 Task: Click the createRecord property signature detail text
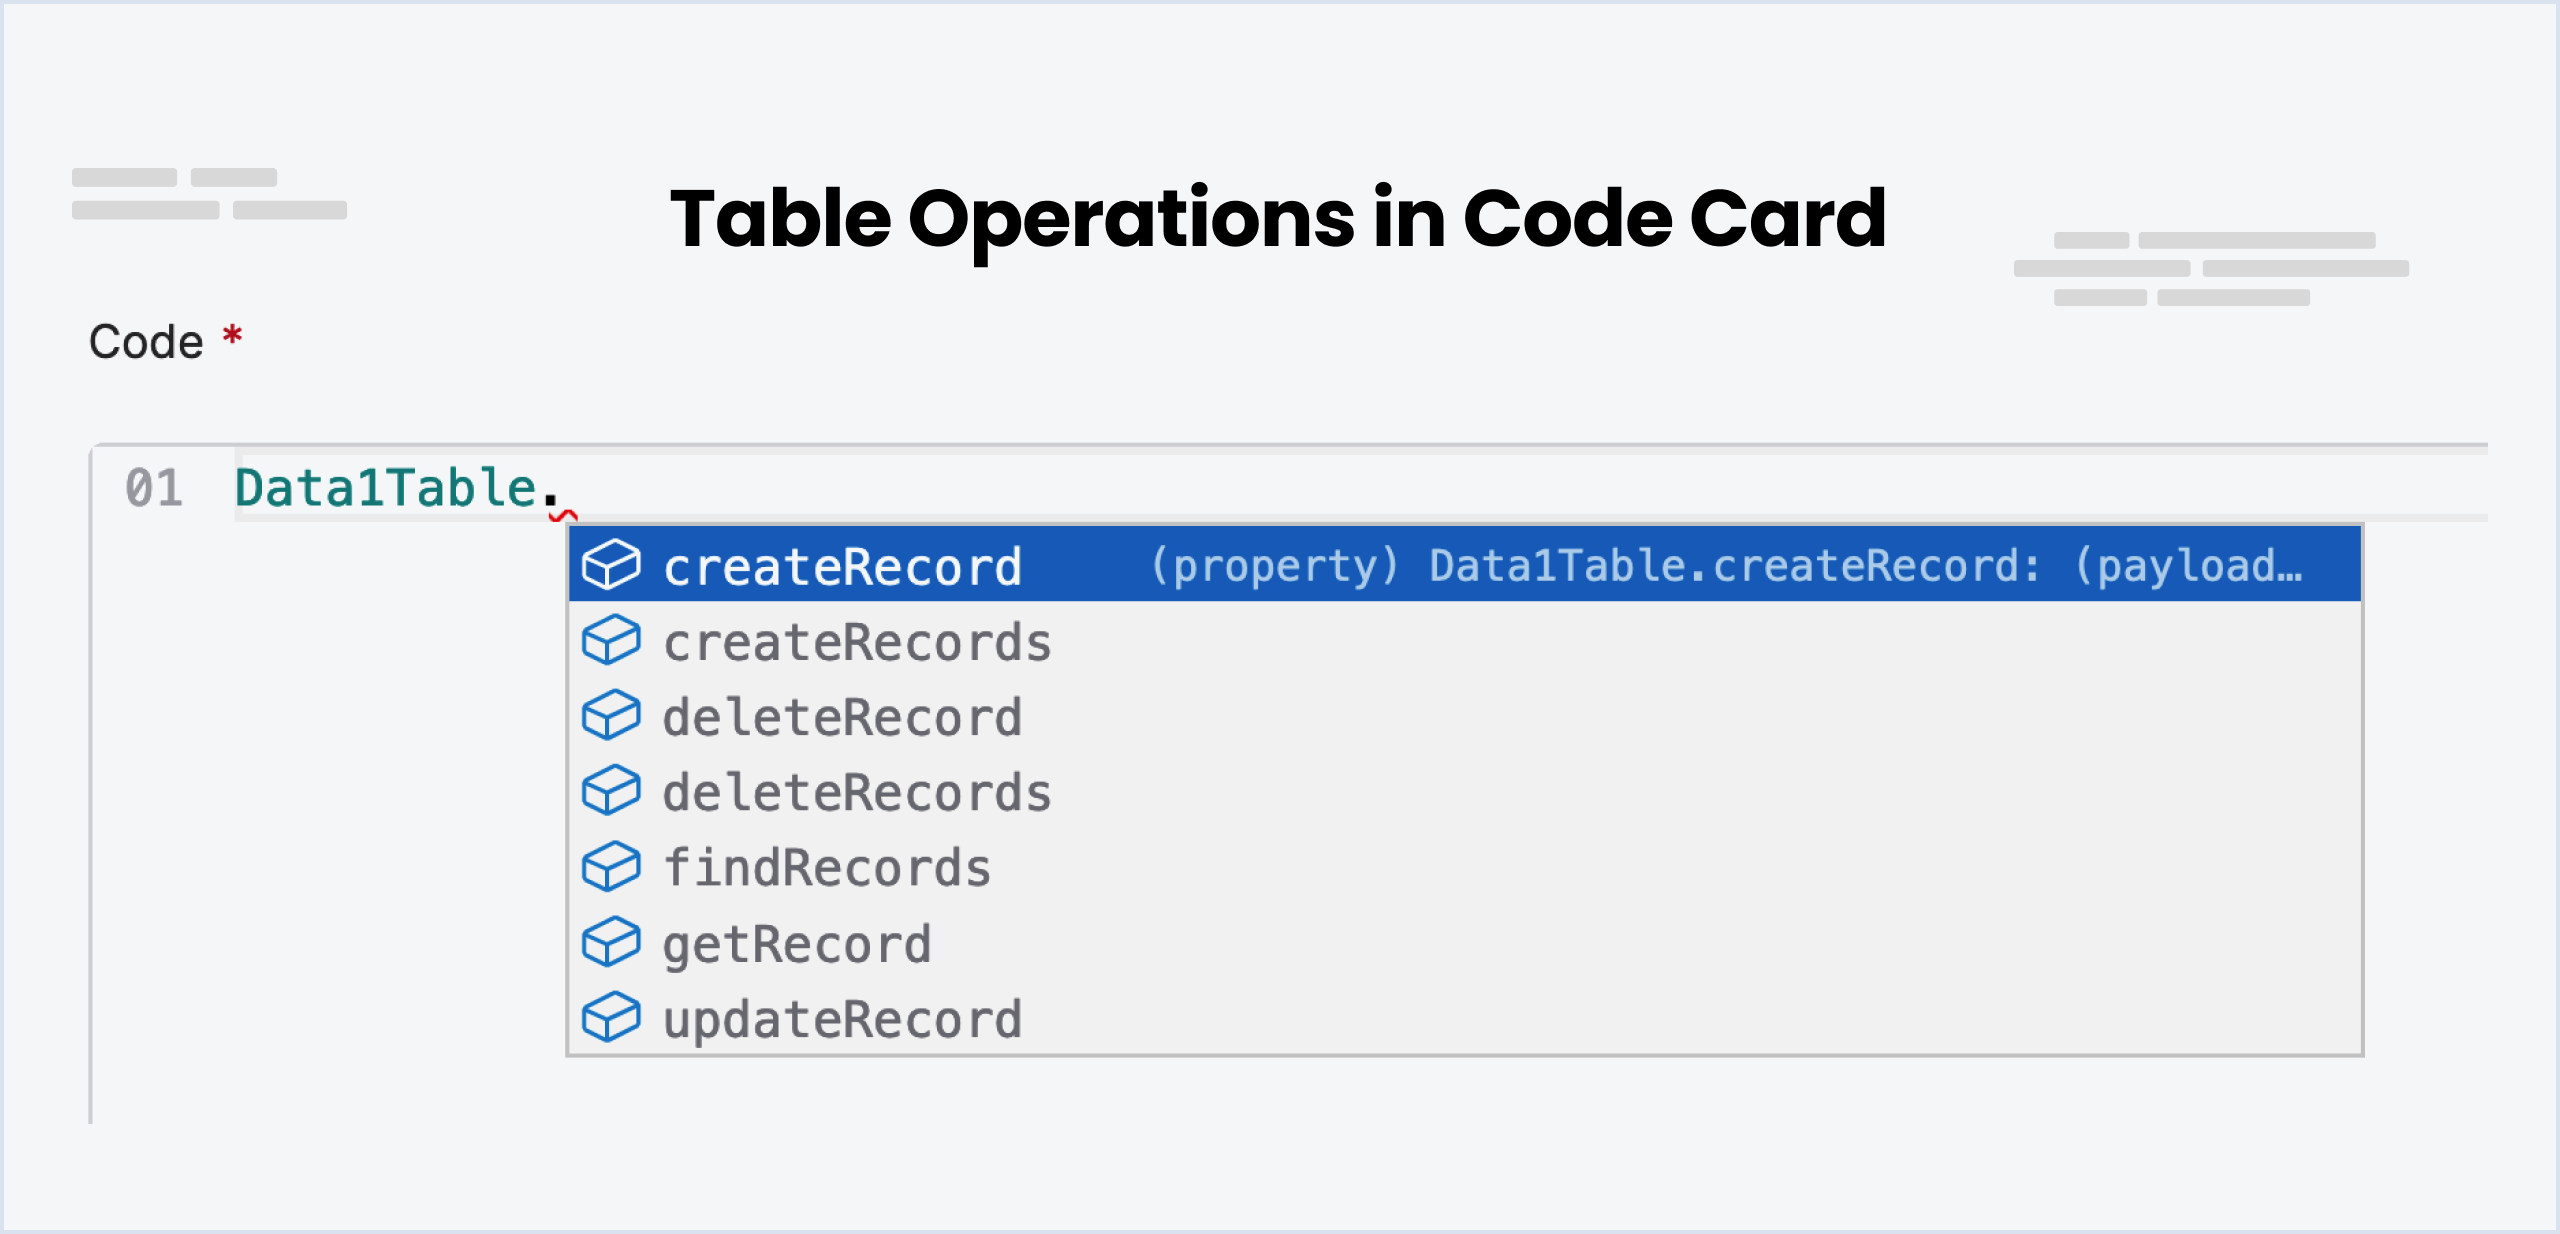[1727, 566]
